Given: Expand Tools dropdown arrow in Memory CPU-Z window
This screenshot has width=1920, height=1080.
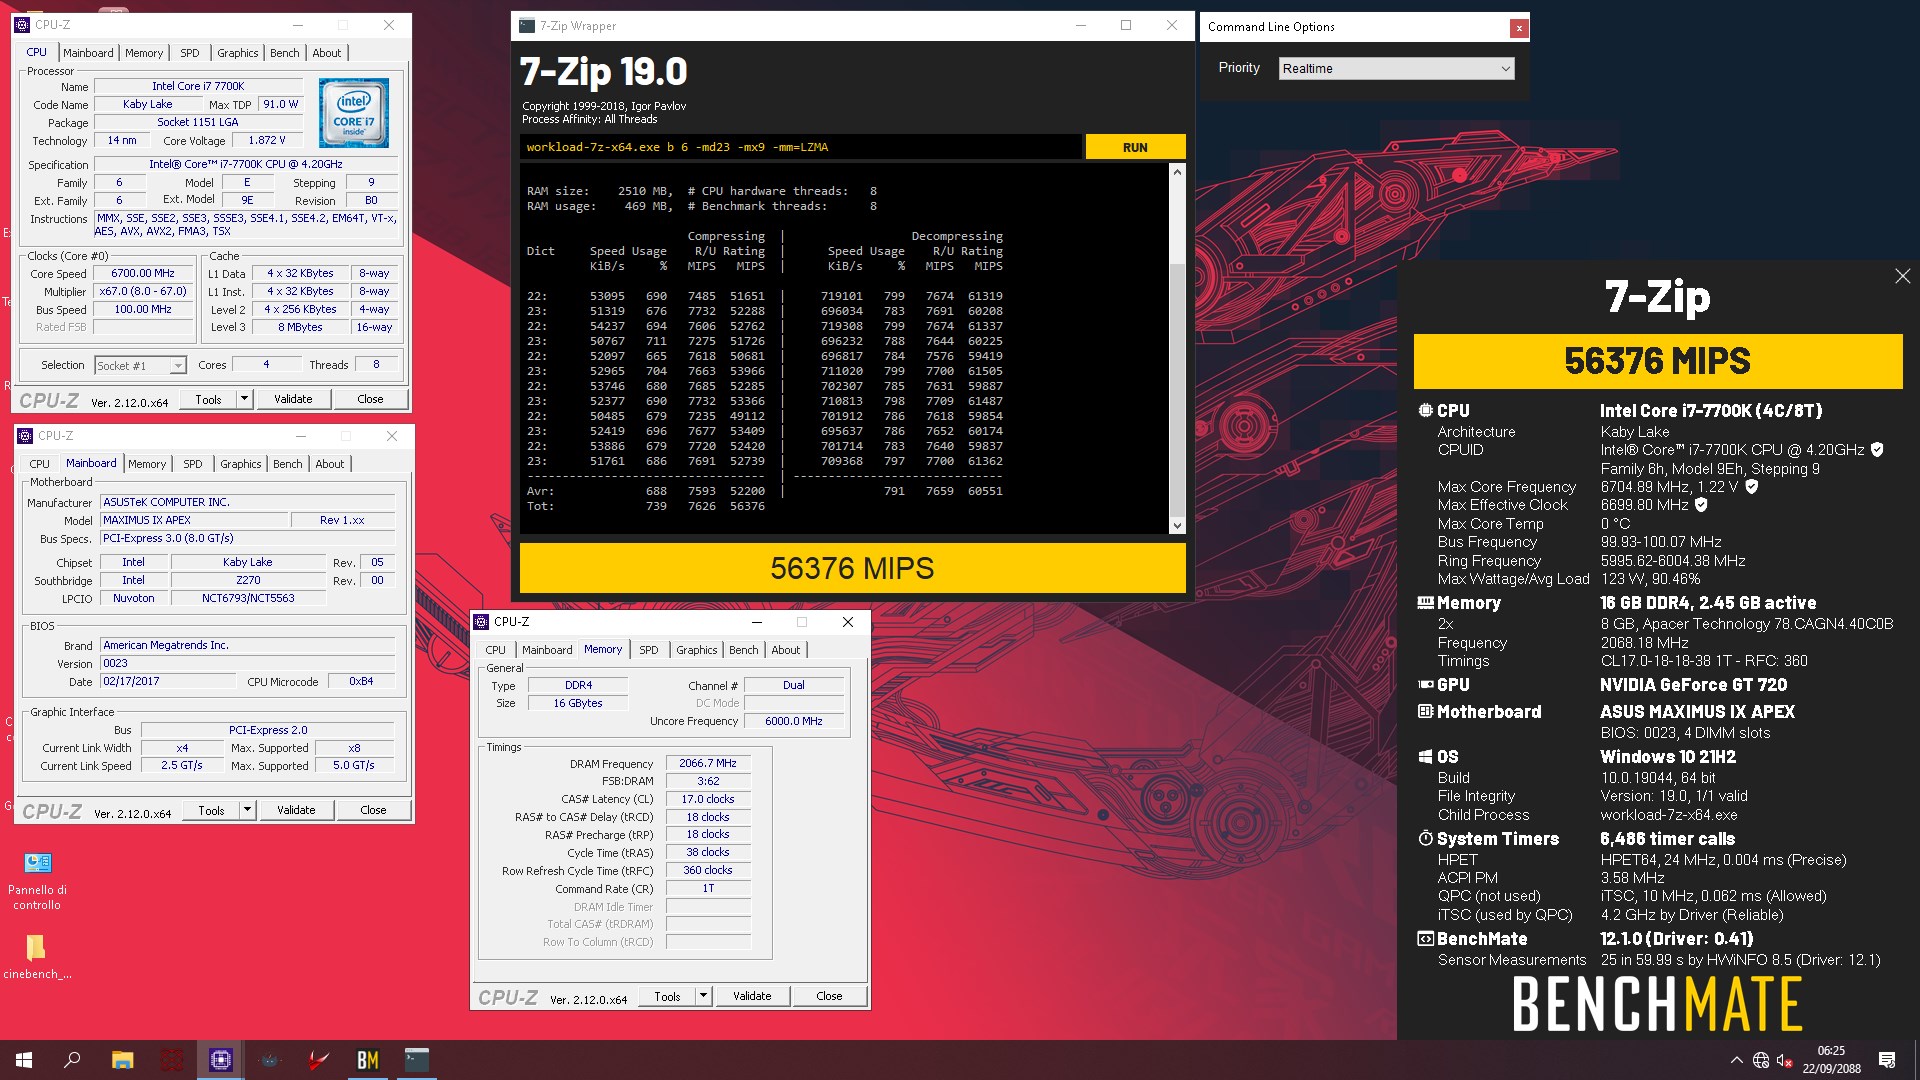Looking at the screenshot, I should [703, 996].
